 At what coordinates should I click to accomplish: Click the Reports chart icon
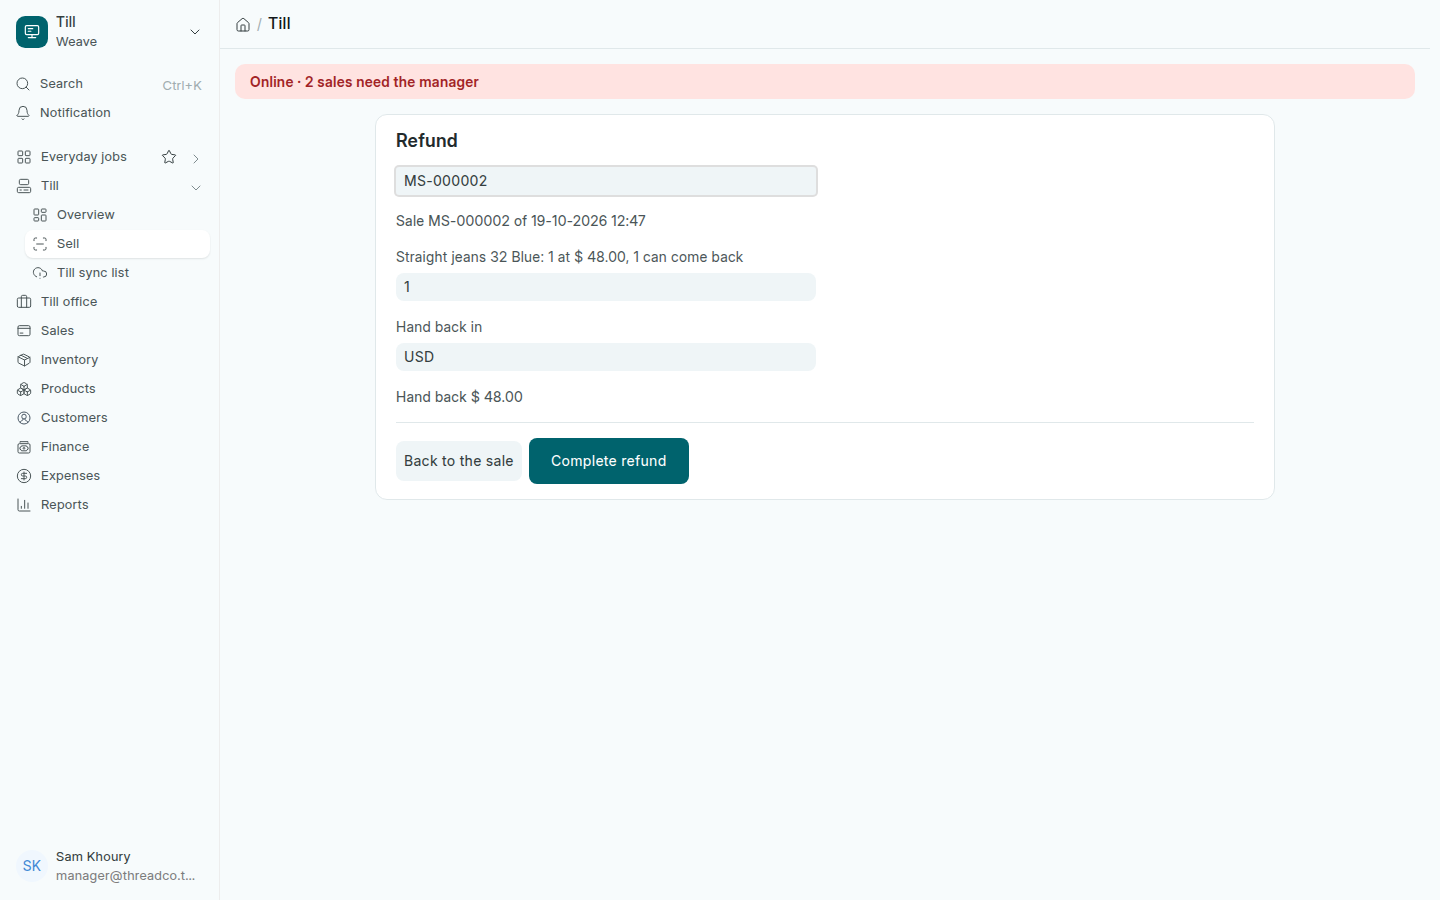tap(24, 505)
